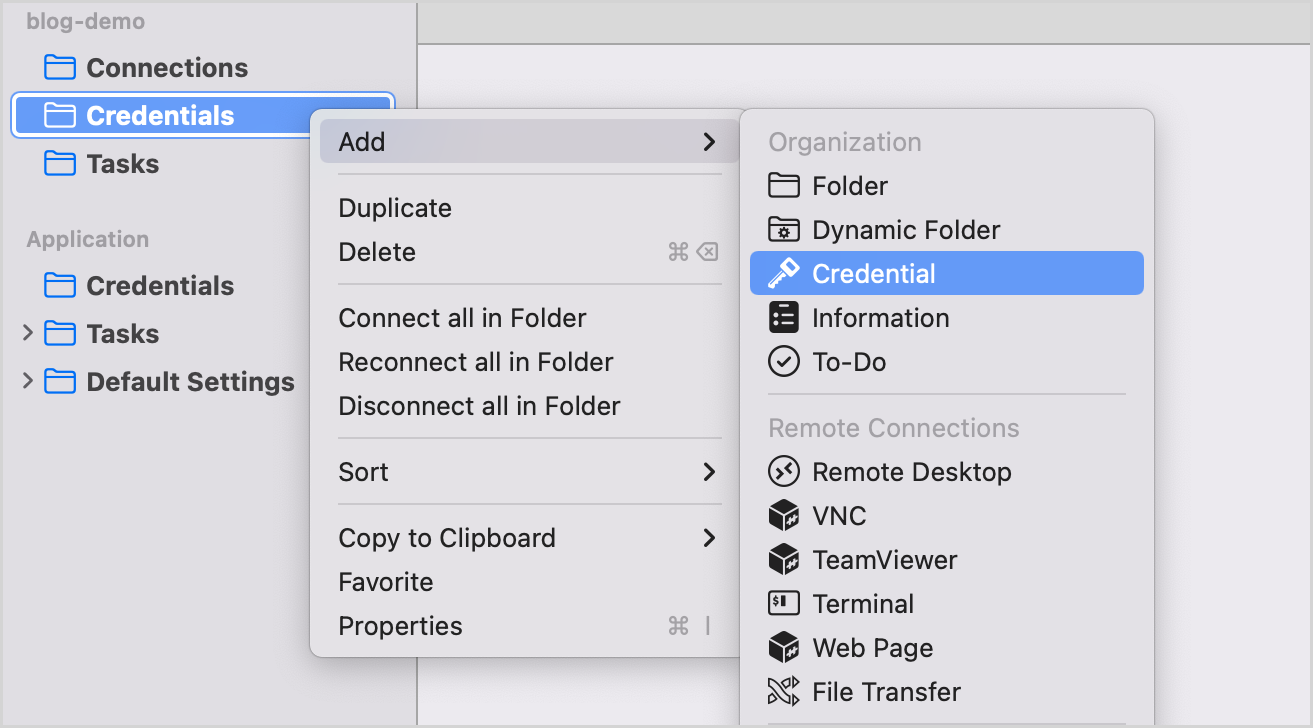Click the Information menu entry text
The image size is (1313, 728).
coord(881,318)
